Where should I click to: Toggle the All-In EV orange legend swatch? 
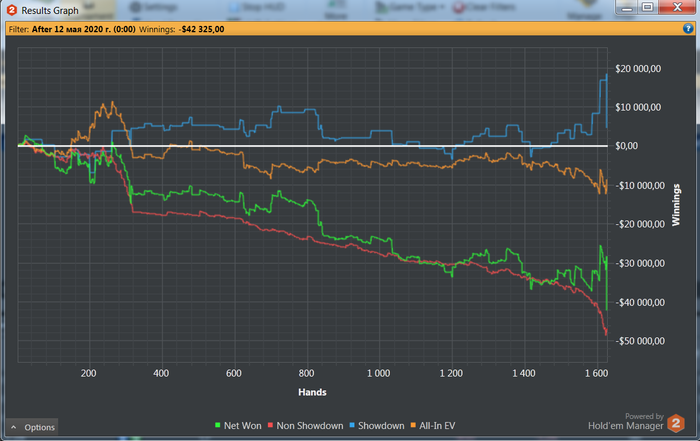(x=413, y=425)
